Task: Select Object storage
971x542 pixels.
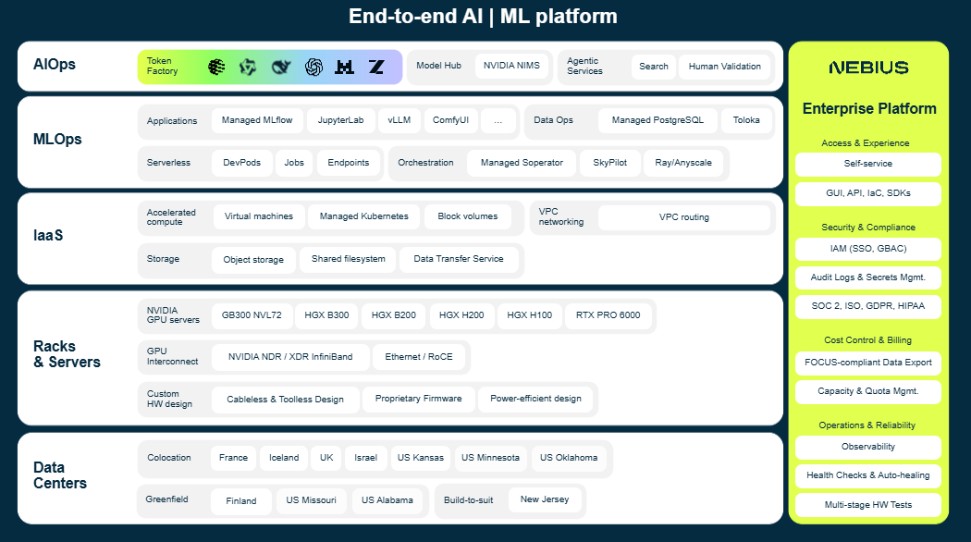Action: (x=253, y=260)
